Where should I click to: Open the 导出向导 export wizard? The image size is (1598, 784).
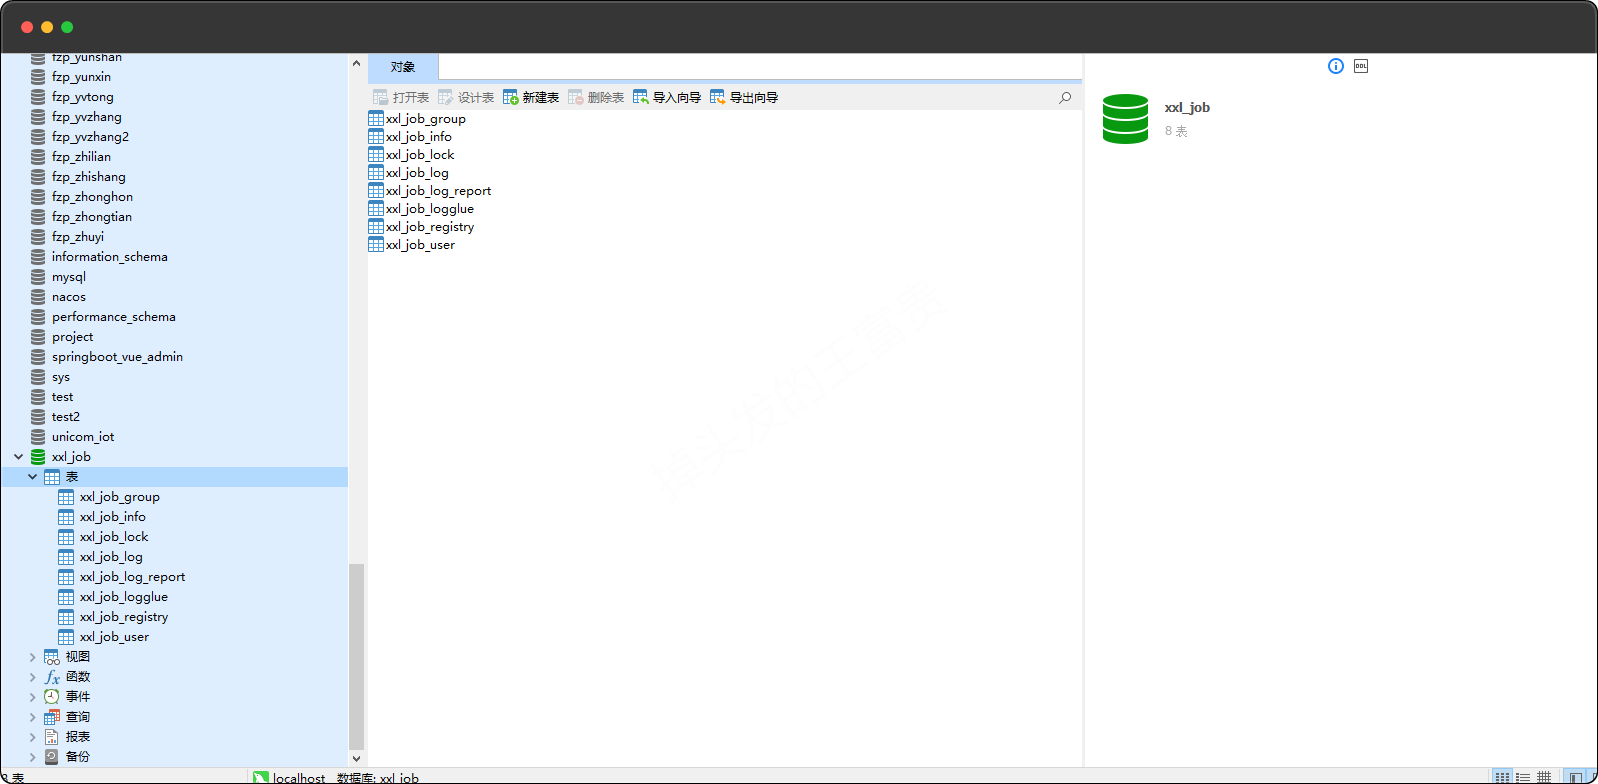(744, 97)
